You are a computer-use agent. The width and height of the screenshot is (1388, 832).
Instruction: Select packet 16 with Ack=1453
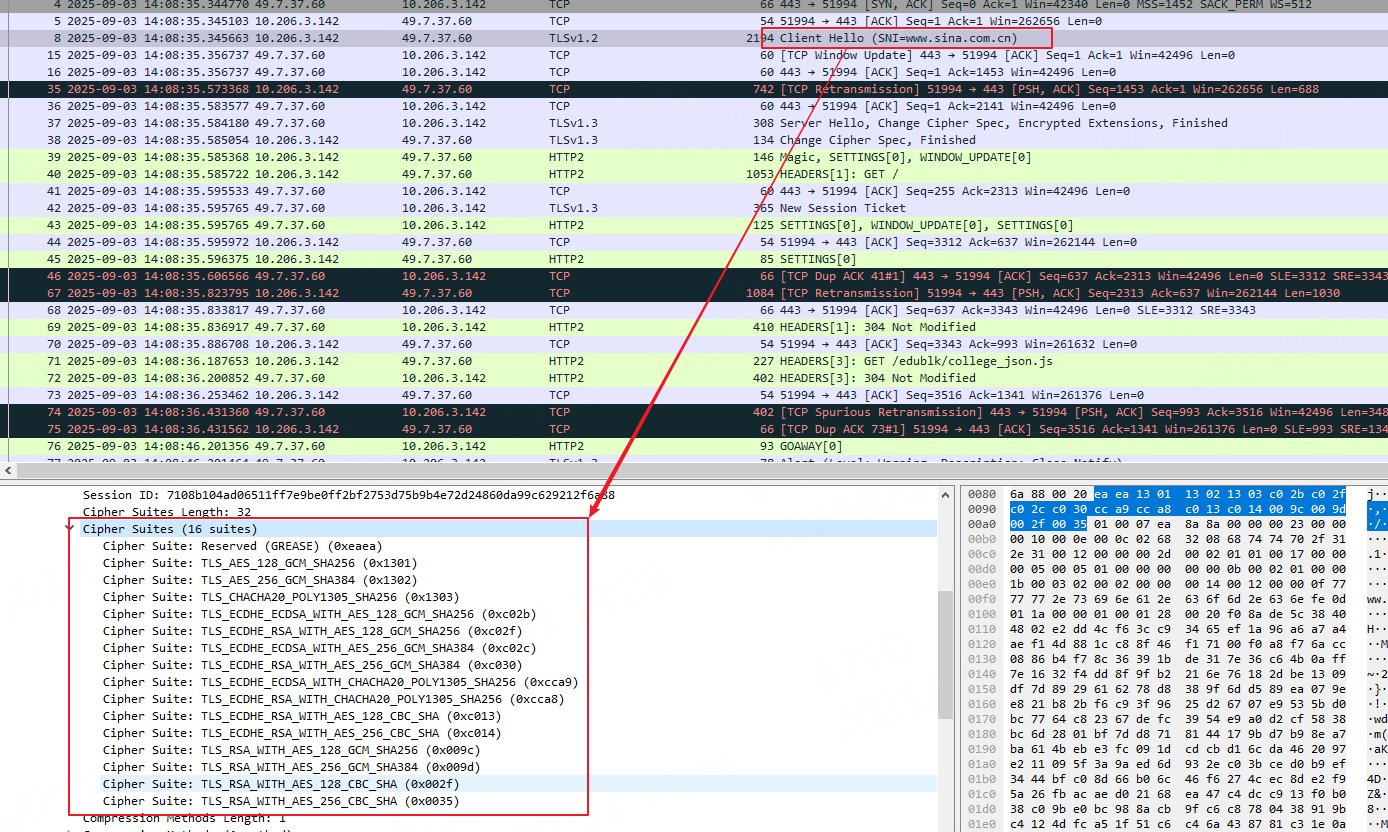694,72
